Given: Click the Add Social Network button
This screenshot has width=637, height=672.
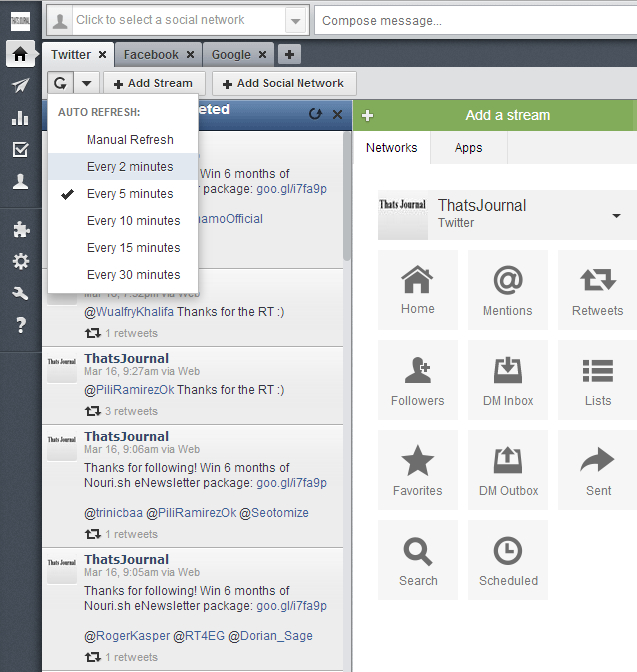Looking at the screenshot, I should [x=284, y=83].
